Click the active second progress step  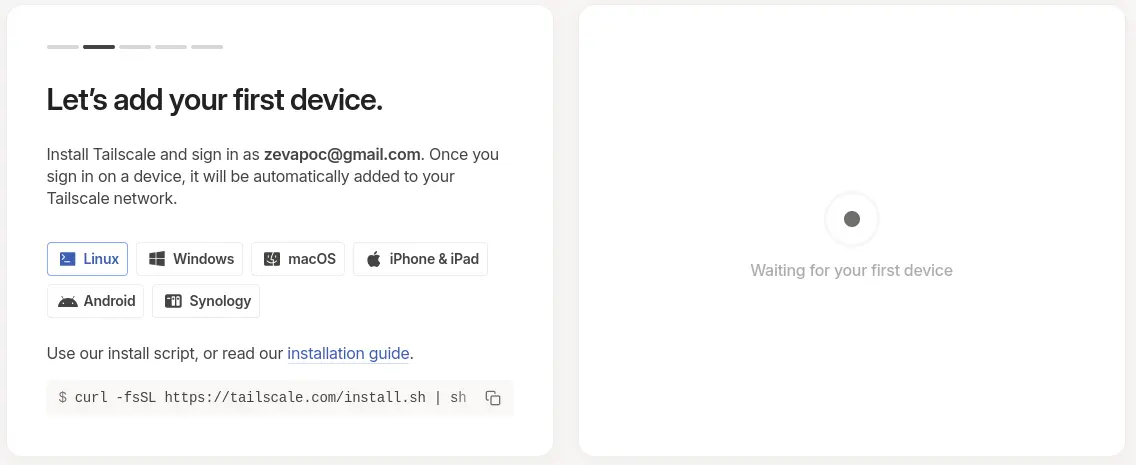[x=99, y=47]
